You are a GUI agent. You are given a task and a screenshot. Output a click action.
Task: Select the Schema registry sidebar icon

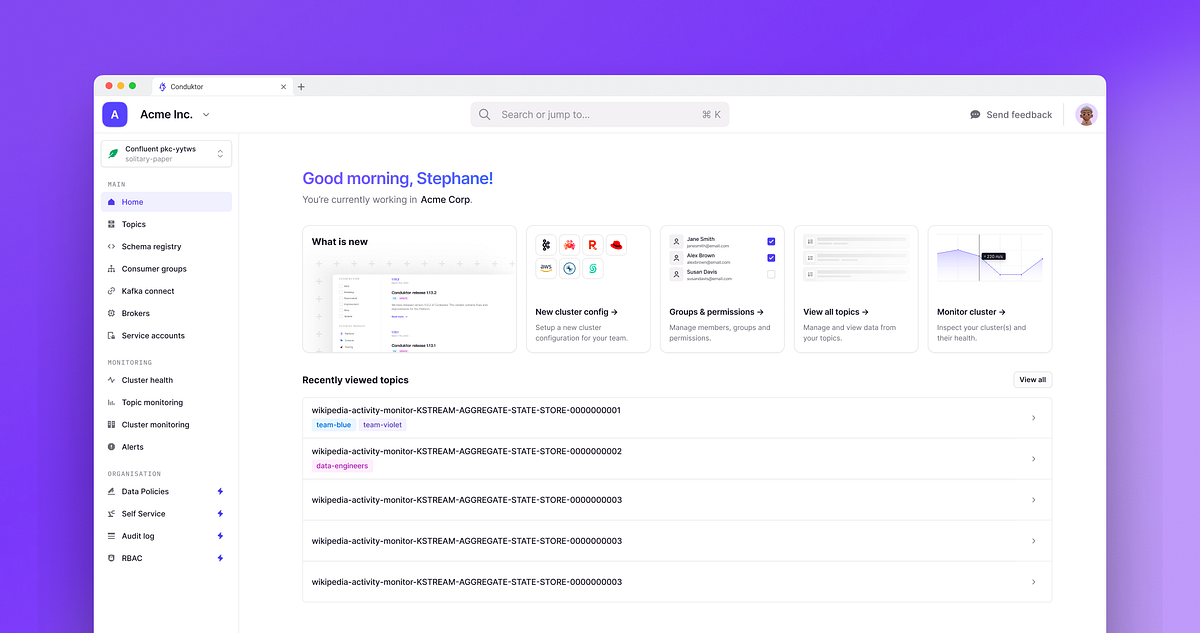pos(112,246)
